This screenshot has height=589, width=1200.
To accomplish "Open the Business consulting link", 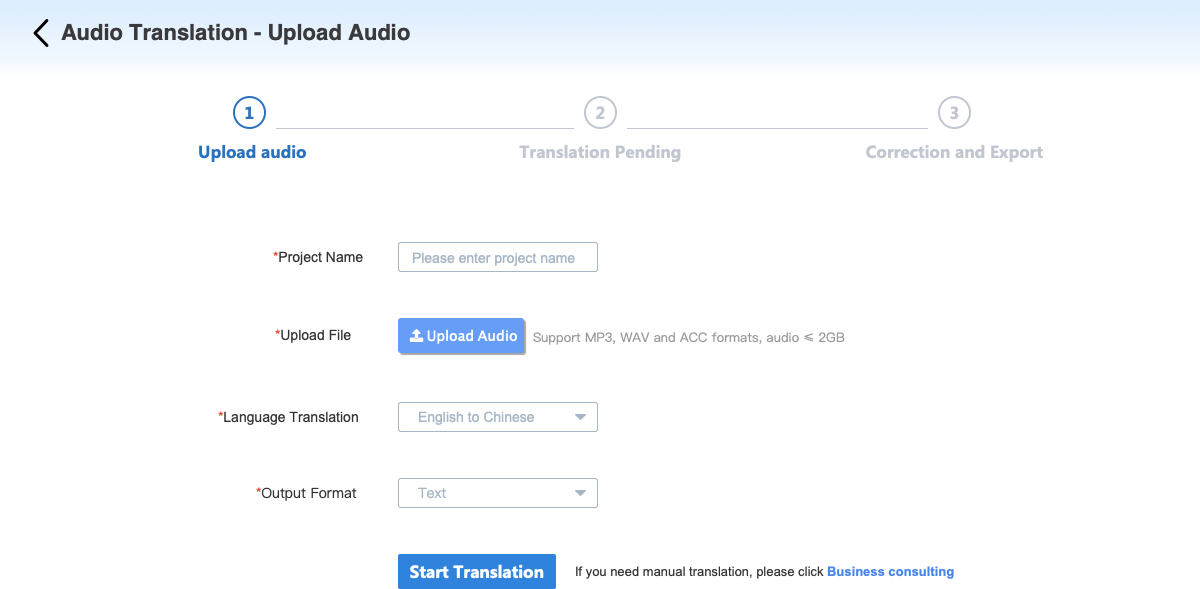I will 890,572.
